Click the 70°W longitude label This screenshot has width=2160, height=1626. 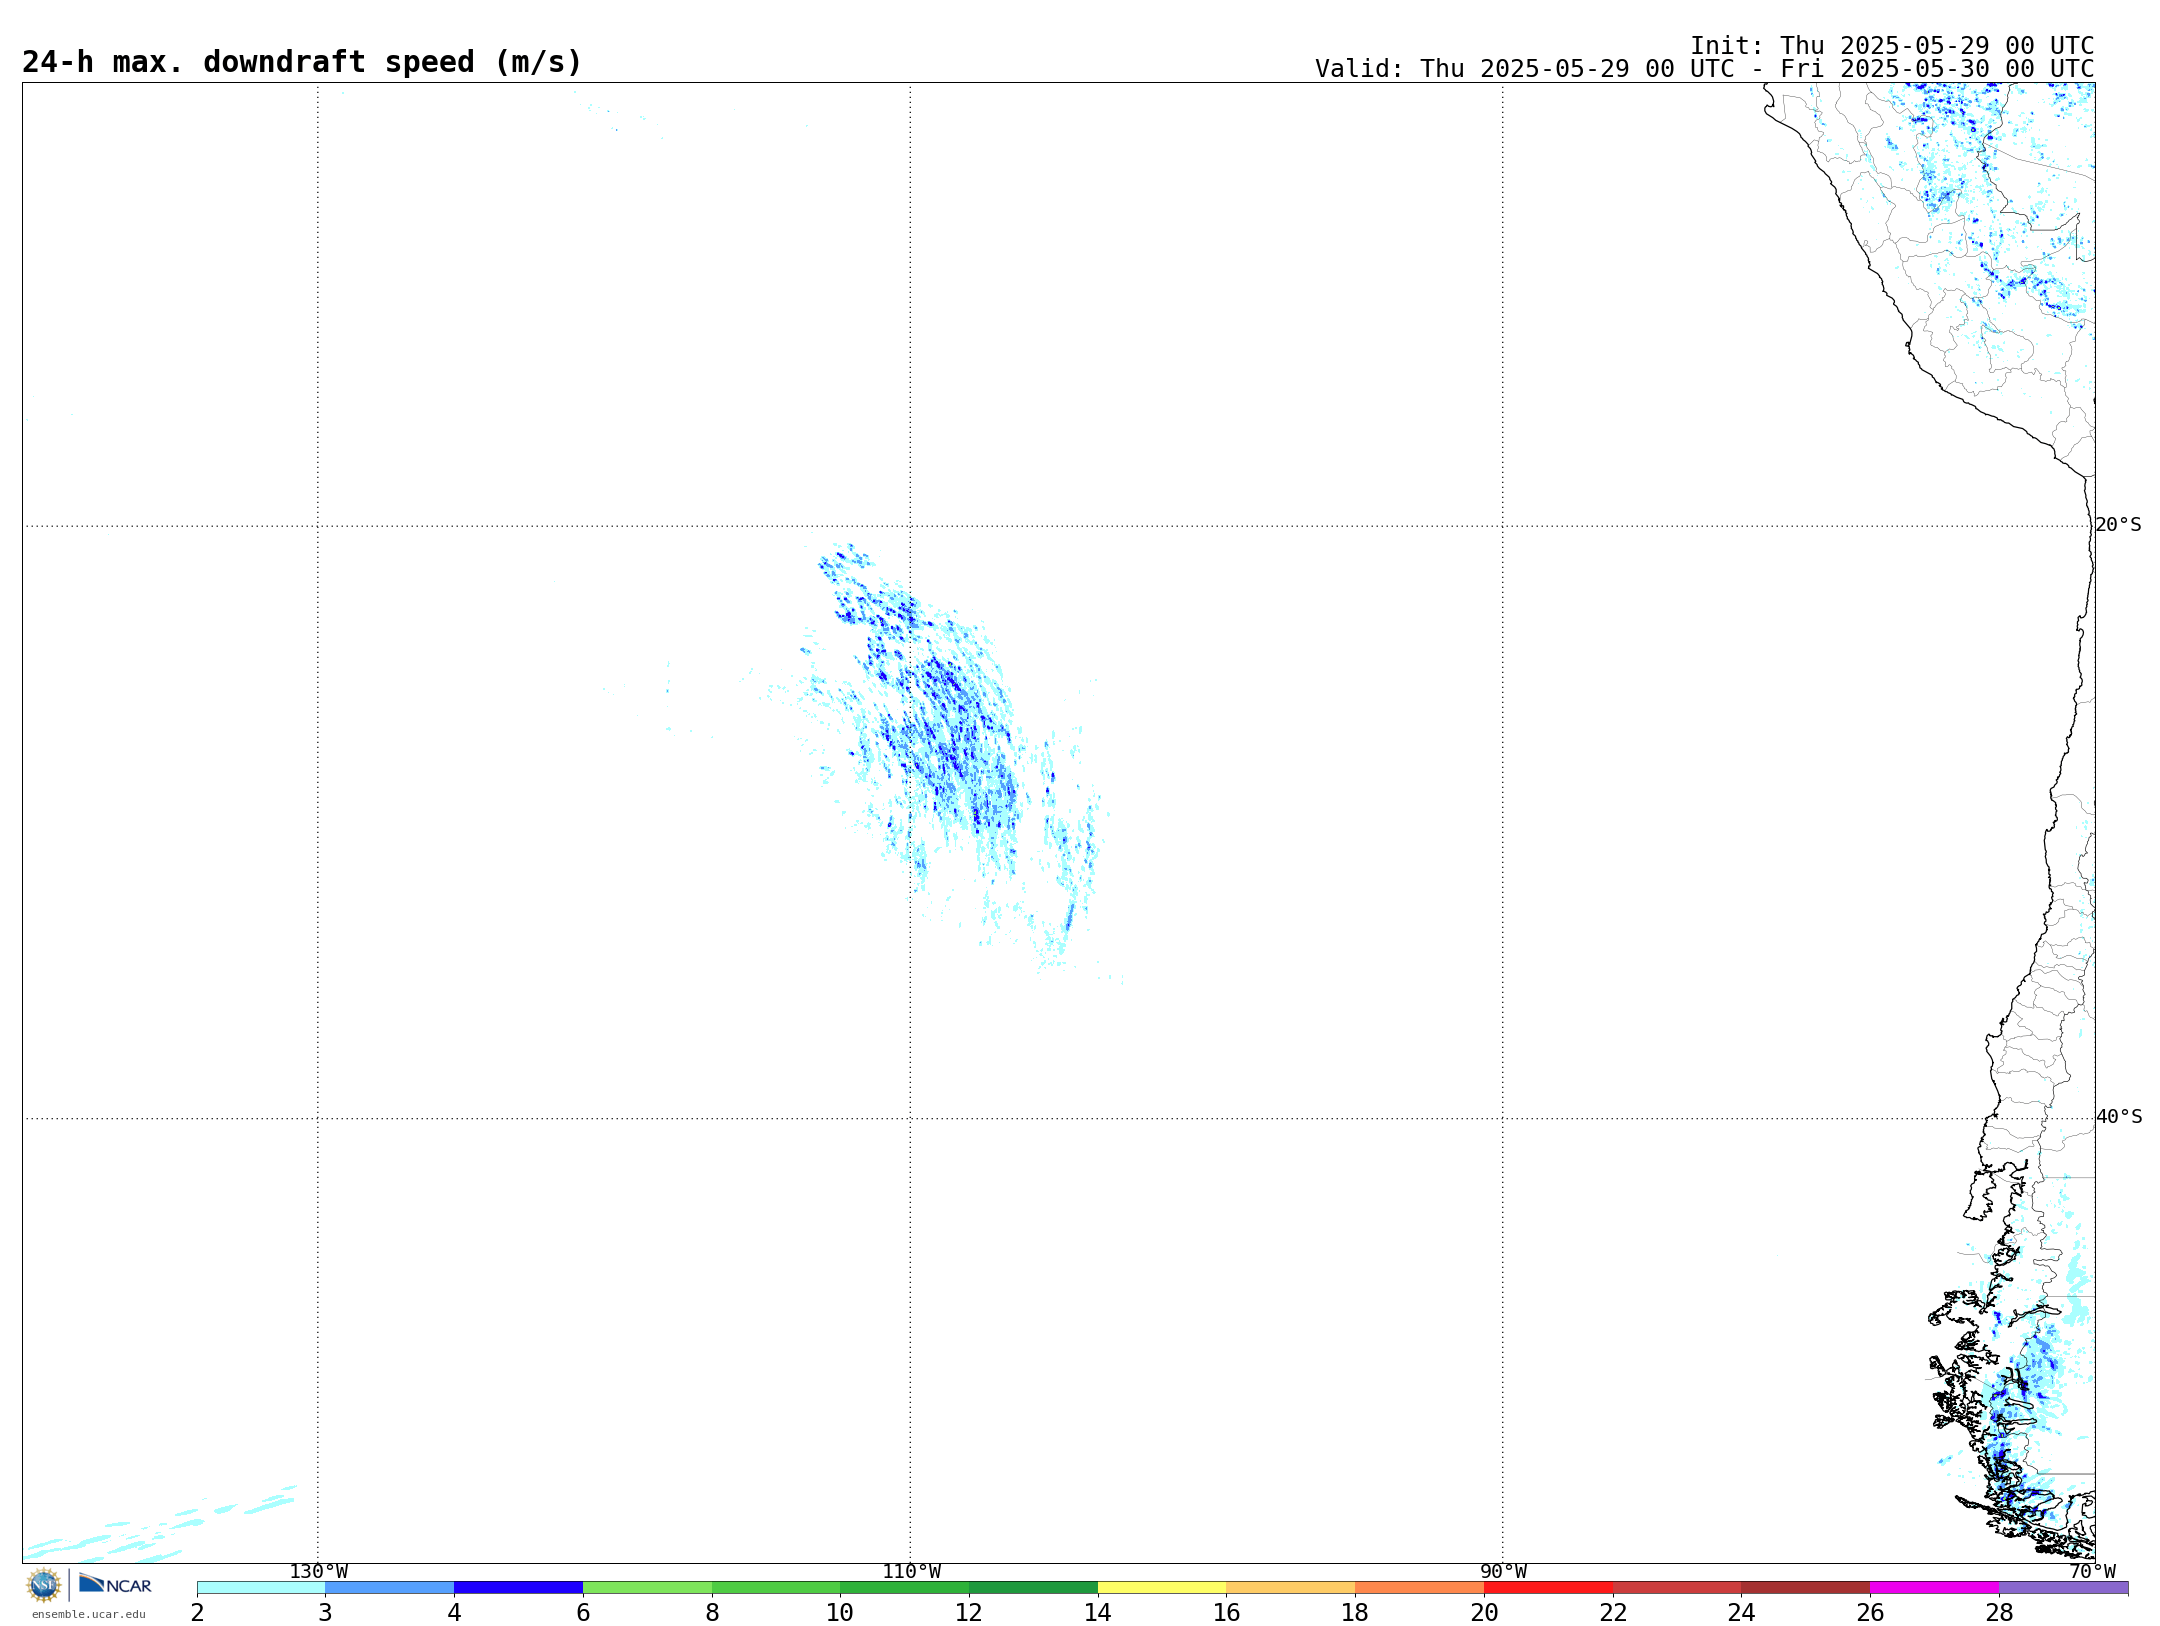tap(2092, 1572)
